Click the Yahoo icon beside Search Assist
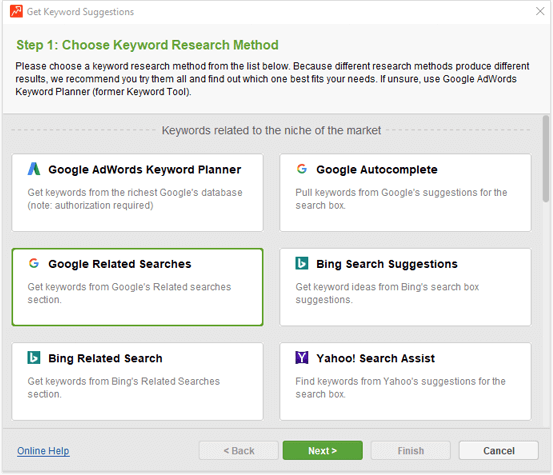The image size is (553, 475). (x=302, y=357)
